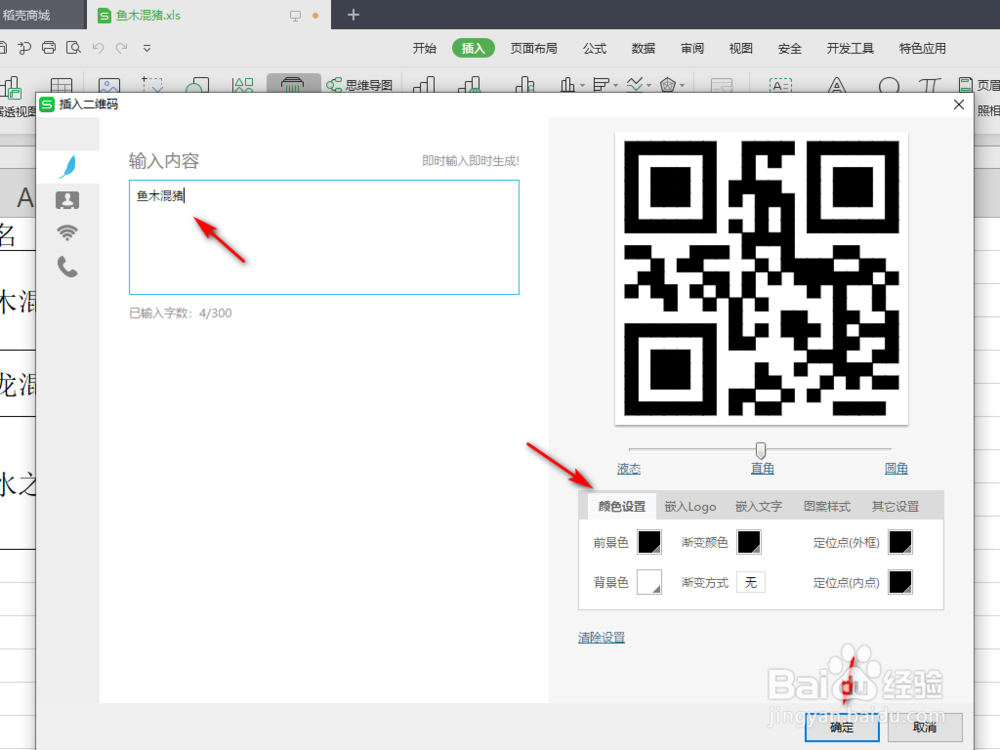The width and height of the screenshot is (1000, 750).
Task: Click the icon library icon in ribbon
Action: click(243, 85)
